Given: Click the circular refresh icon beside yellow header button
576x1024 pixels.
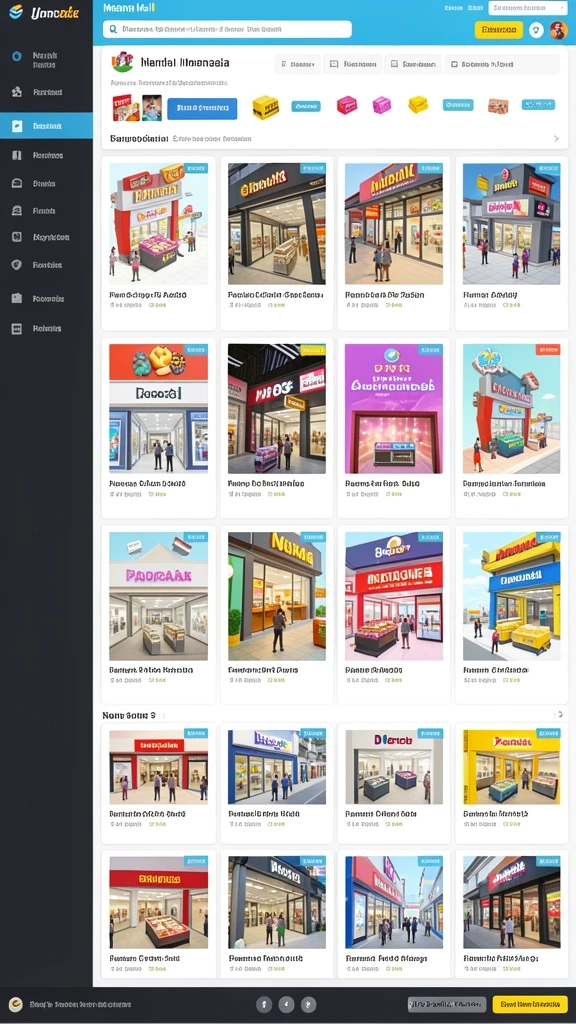Looking at the screenshot, I should point(536,29).
